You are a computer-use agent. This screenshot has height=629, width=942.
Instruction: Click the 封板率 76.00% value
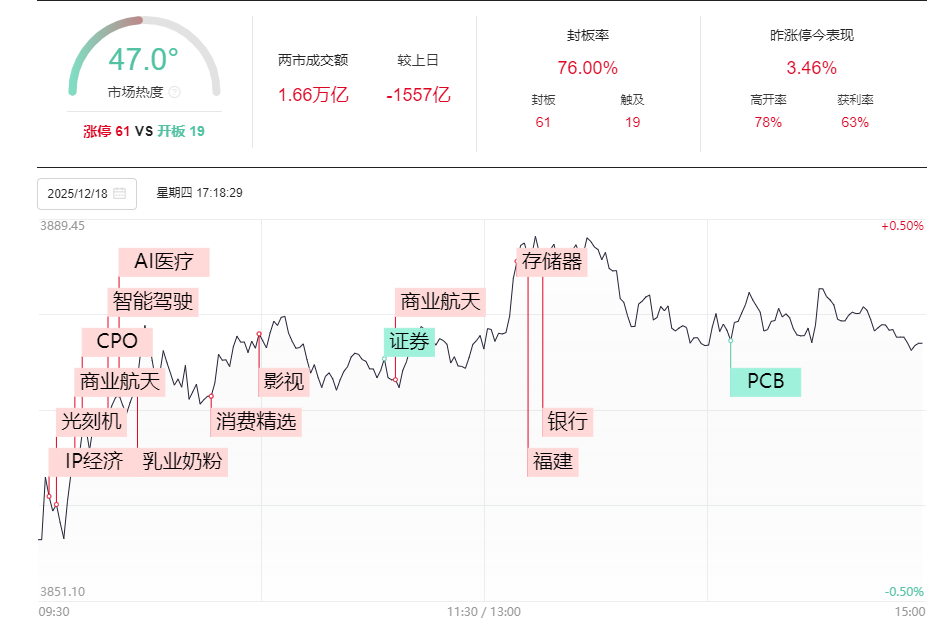coord(587,68)
